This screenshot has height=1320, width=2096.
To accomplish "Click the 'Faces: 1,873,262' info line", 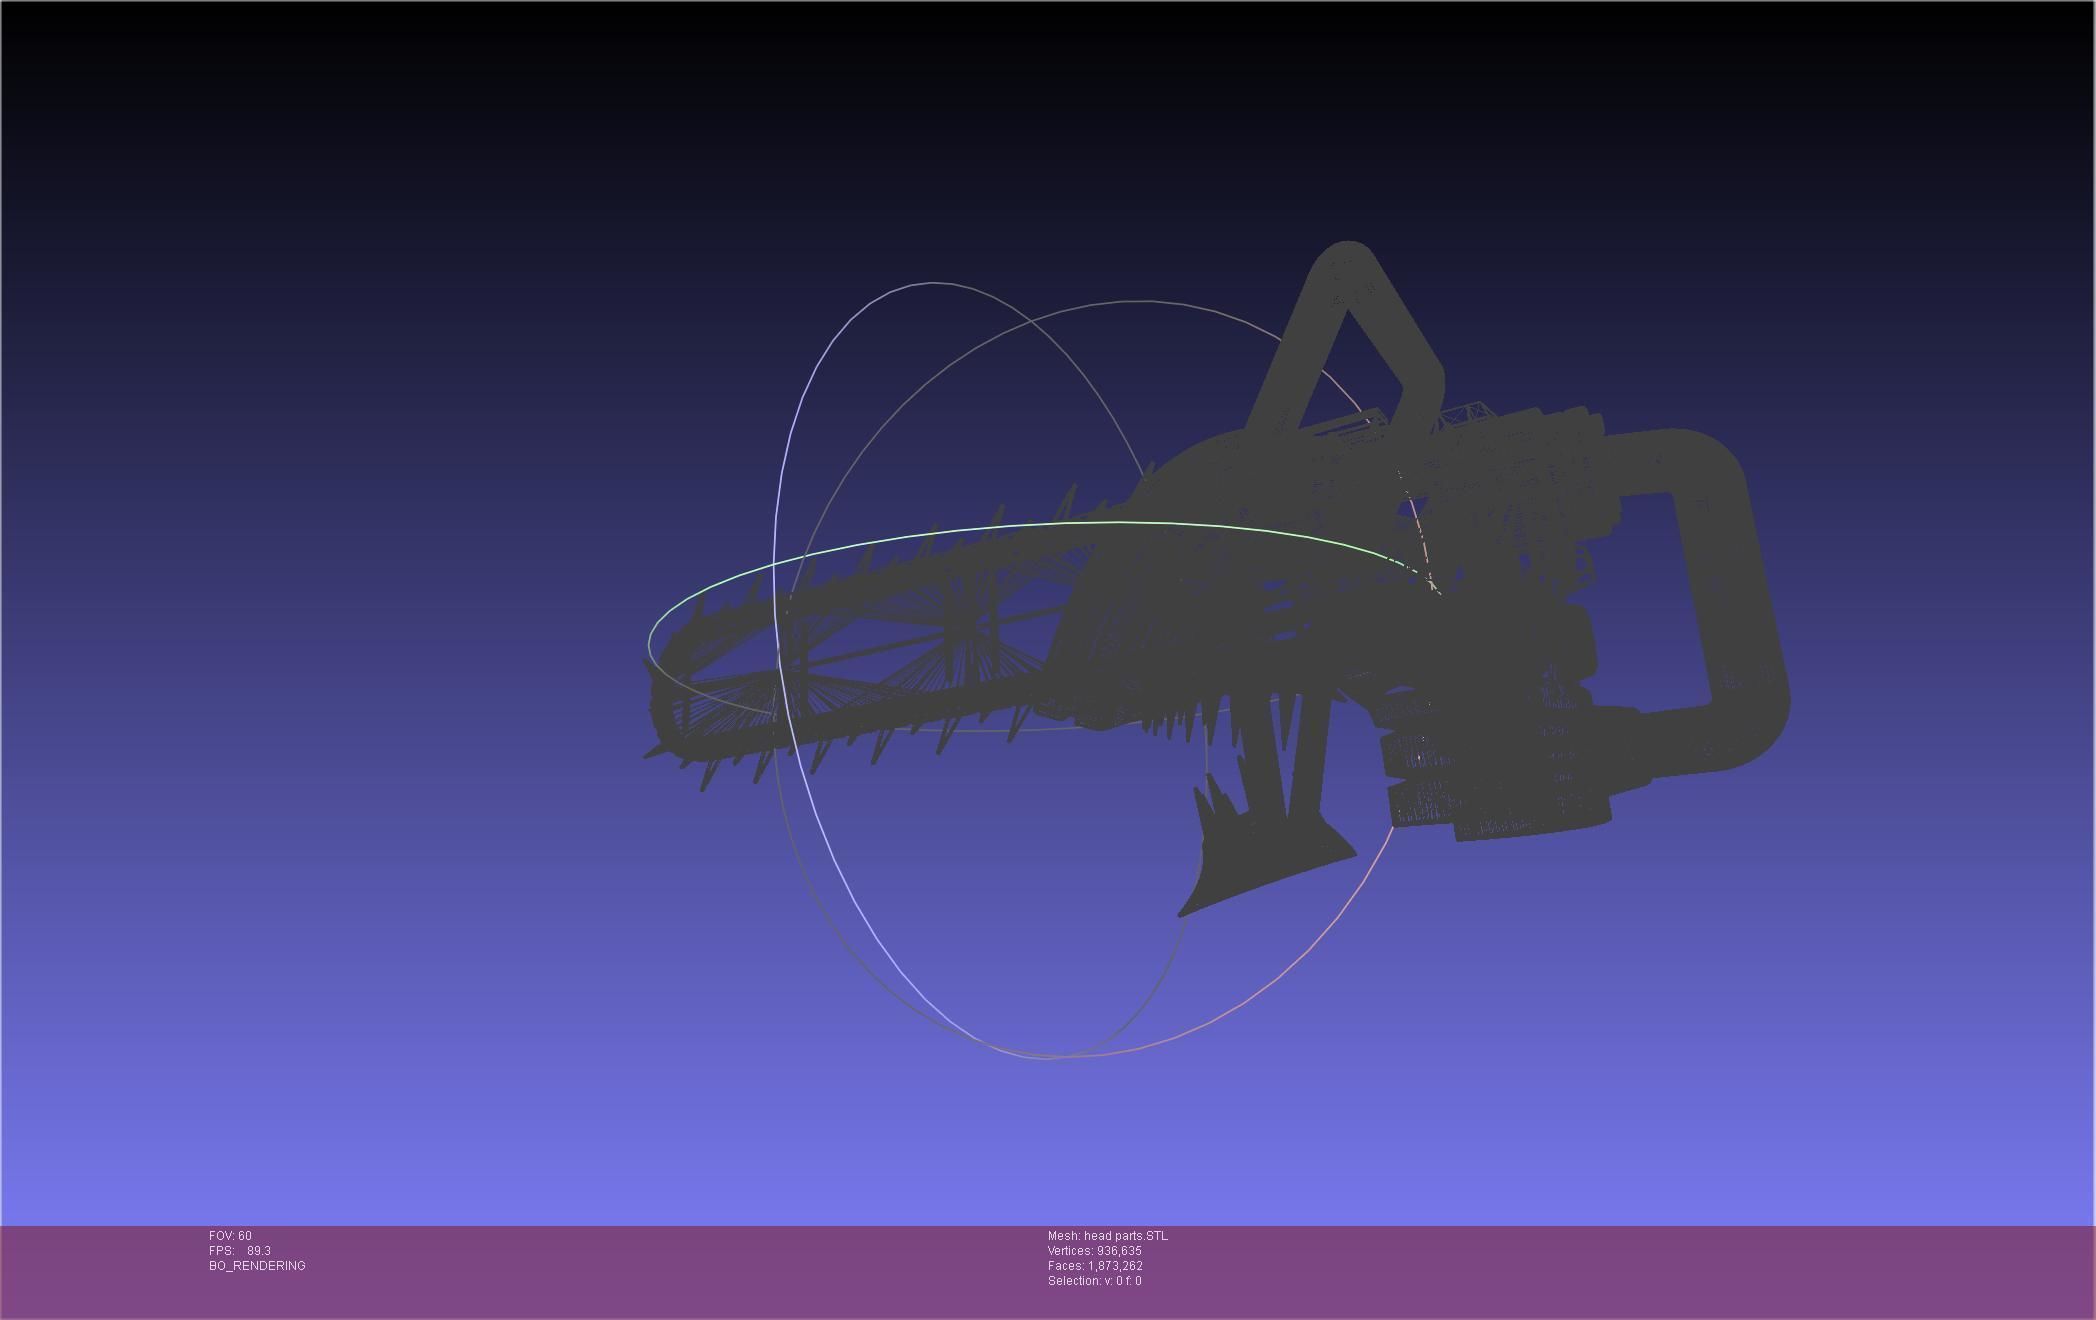I will coord(1095,1266).
